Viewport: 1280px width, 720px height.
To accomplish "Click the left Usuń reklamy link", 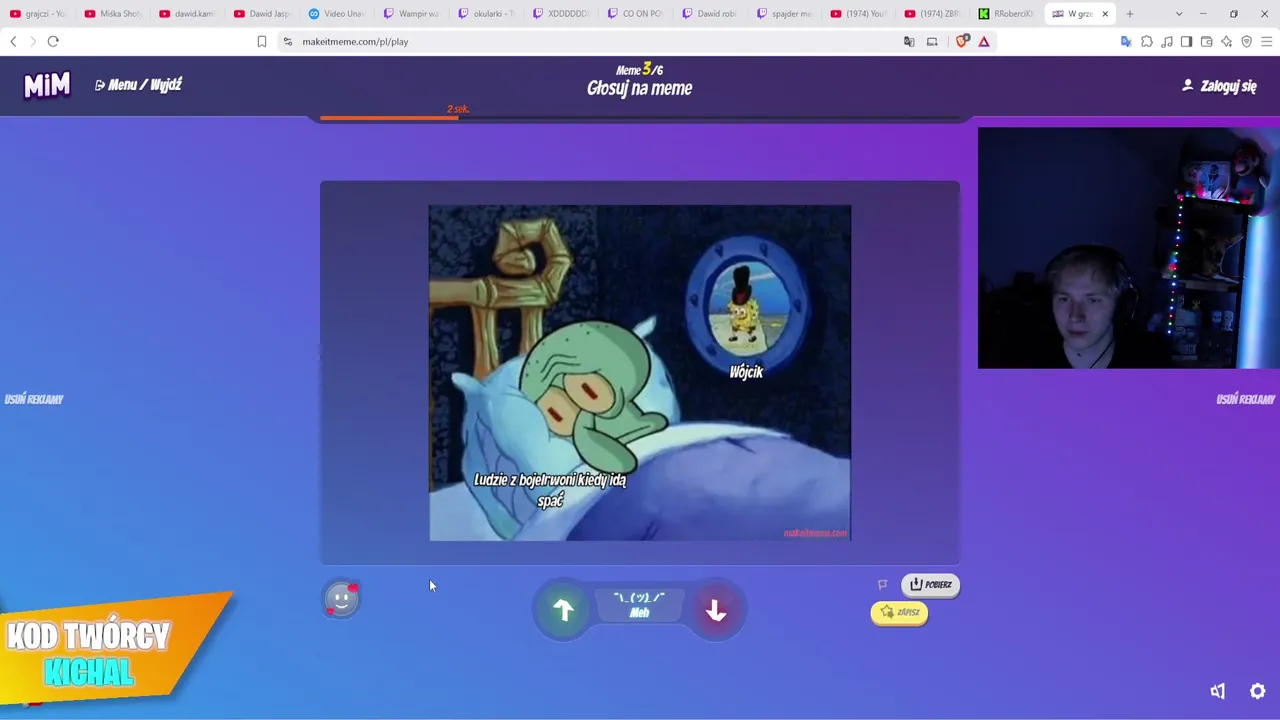I will pyautogui.click(x=34, y=399).
